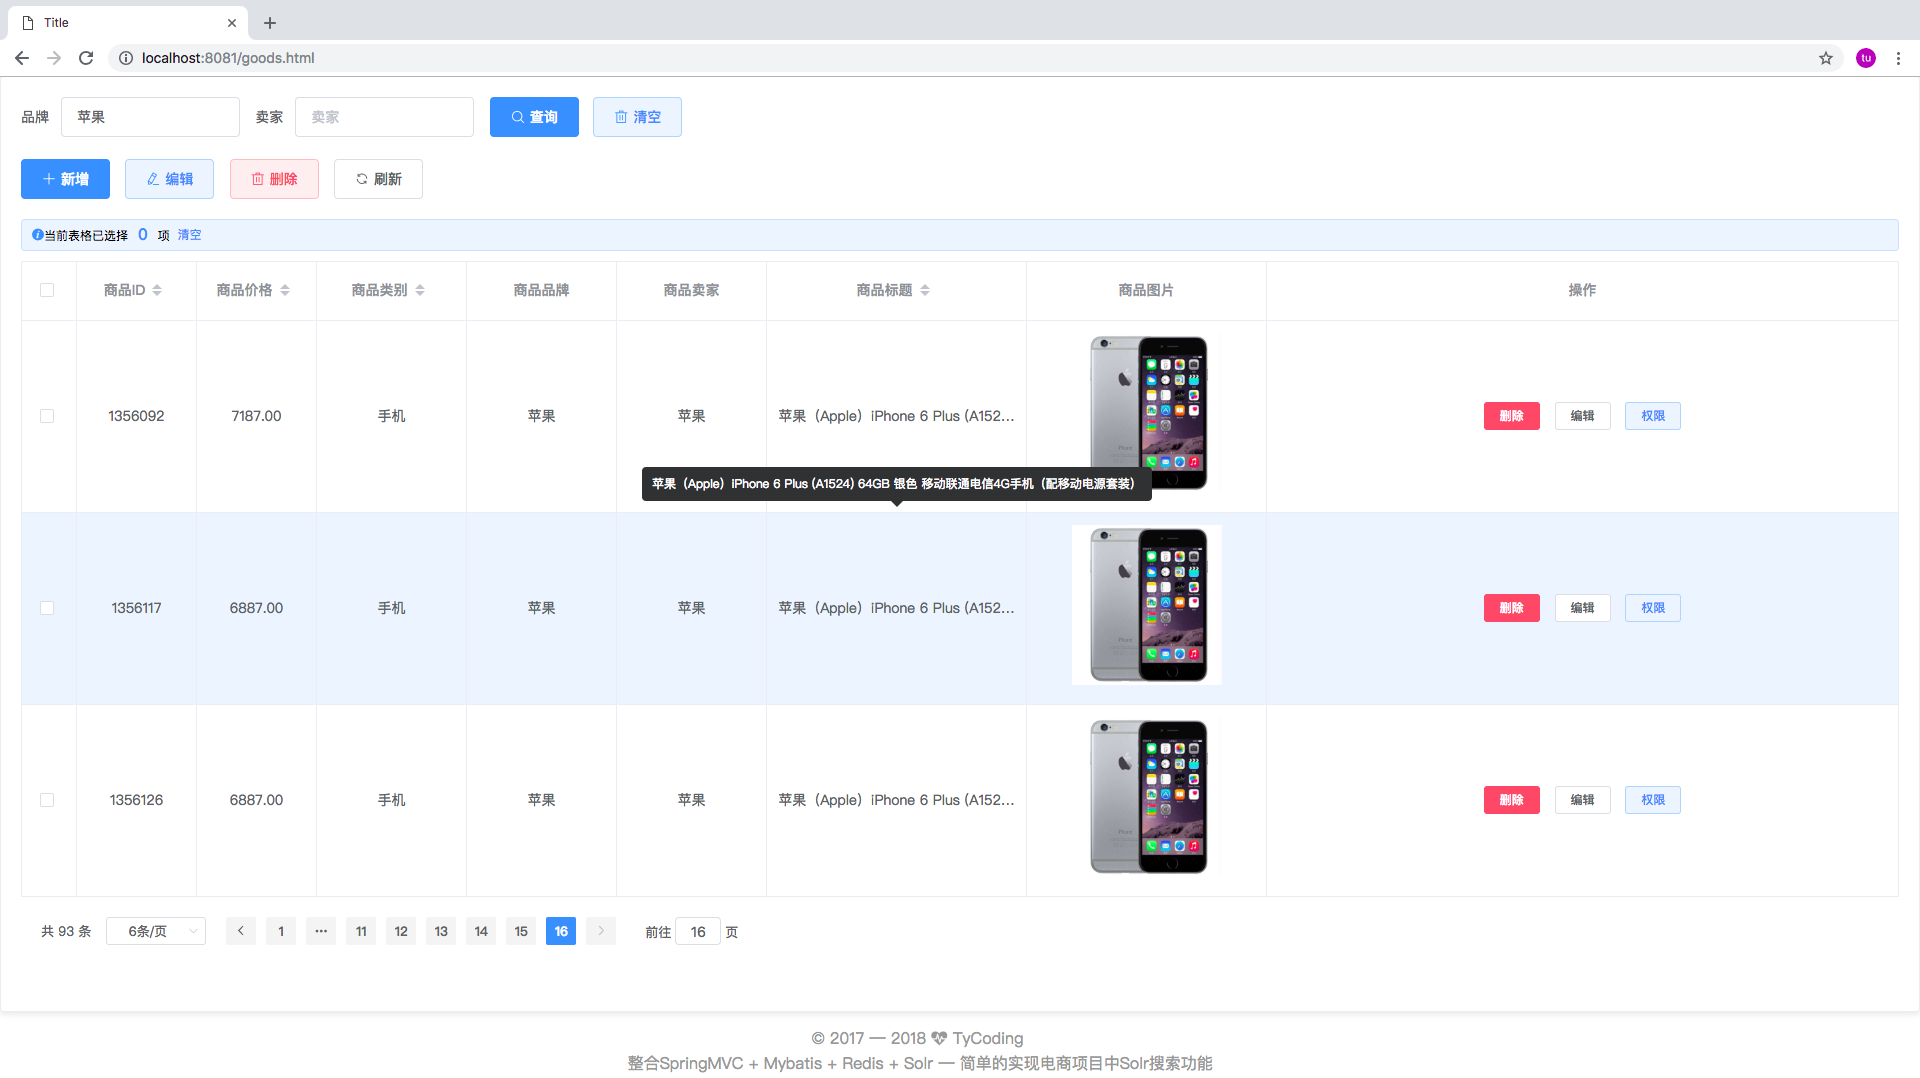Open a new browser tab
This screenshot has width=1920, height=1078.
tap(270, 22)
